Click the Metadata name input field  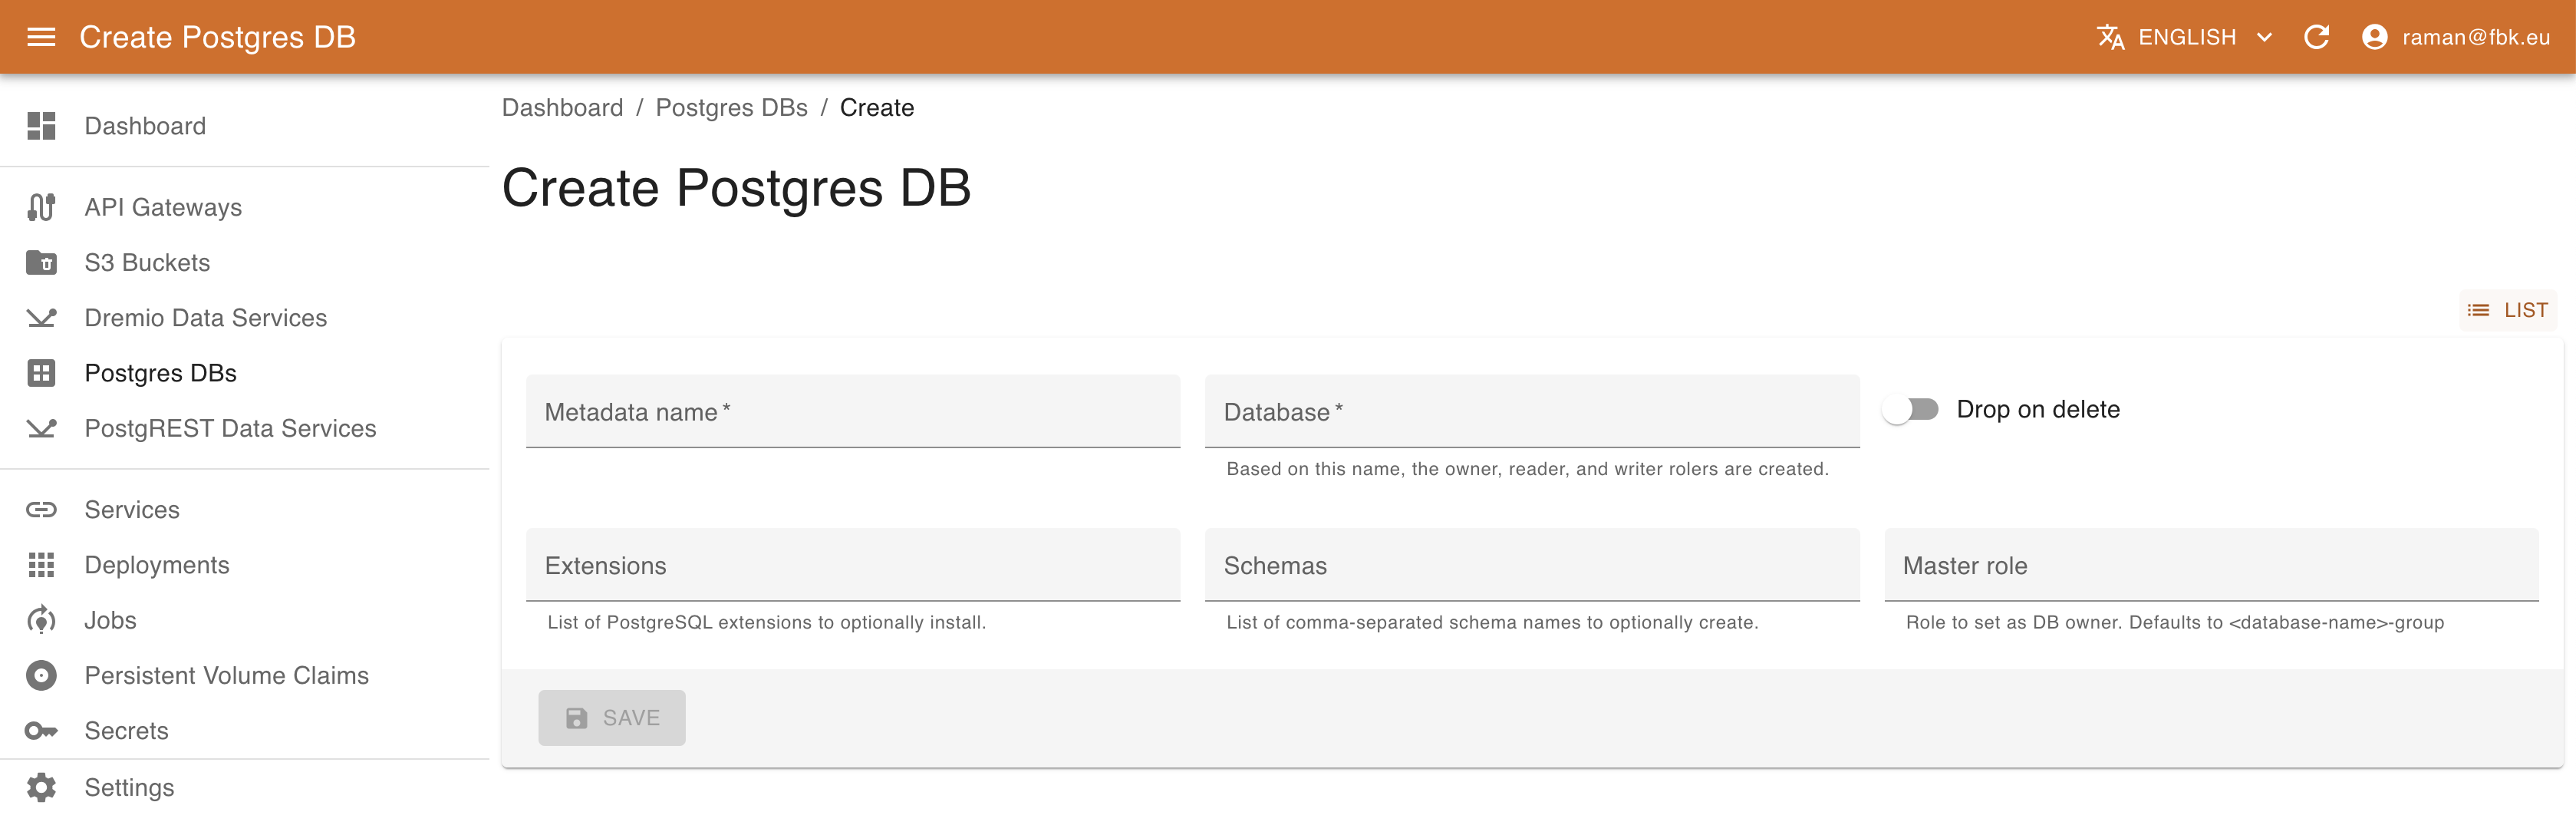[852, 411]
